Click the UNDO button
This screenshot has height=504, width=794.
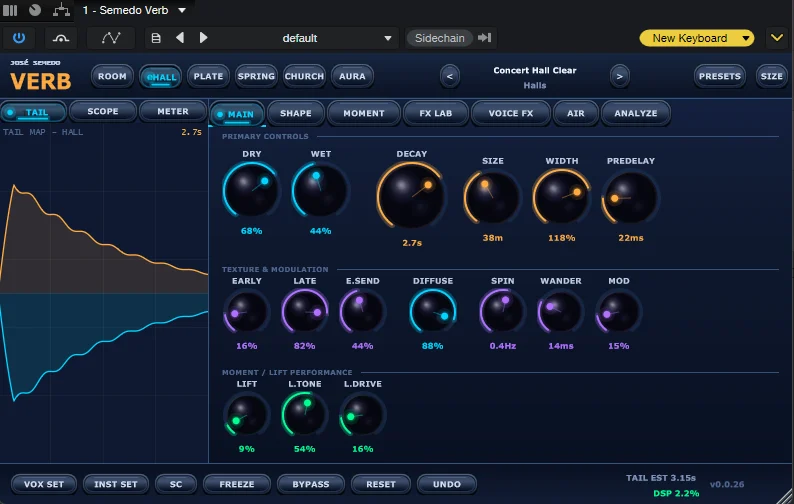pyautogui.click(x=447, y=484)
